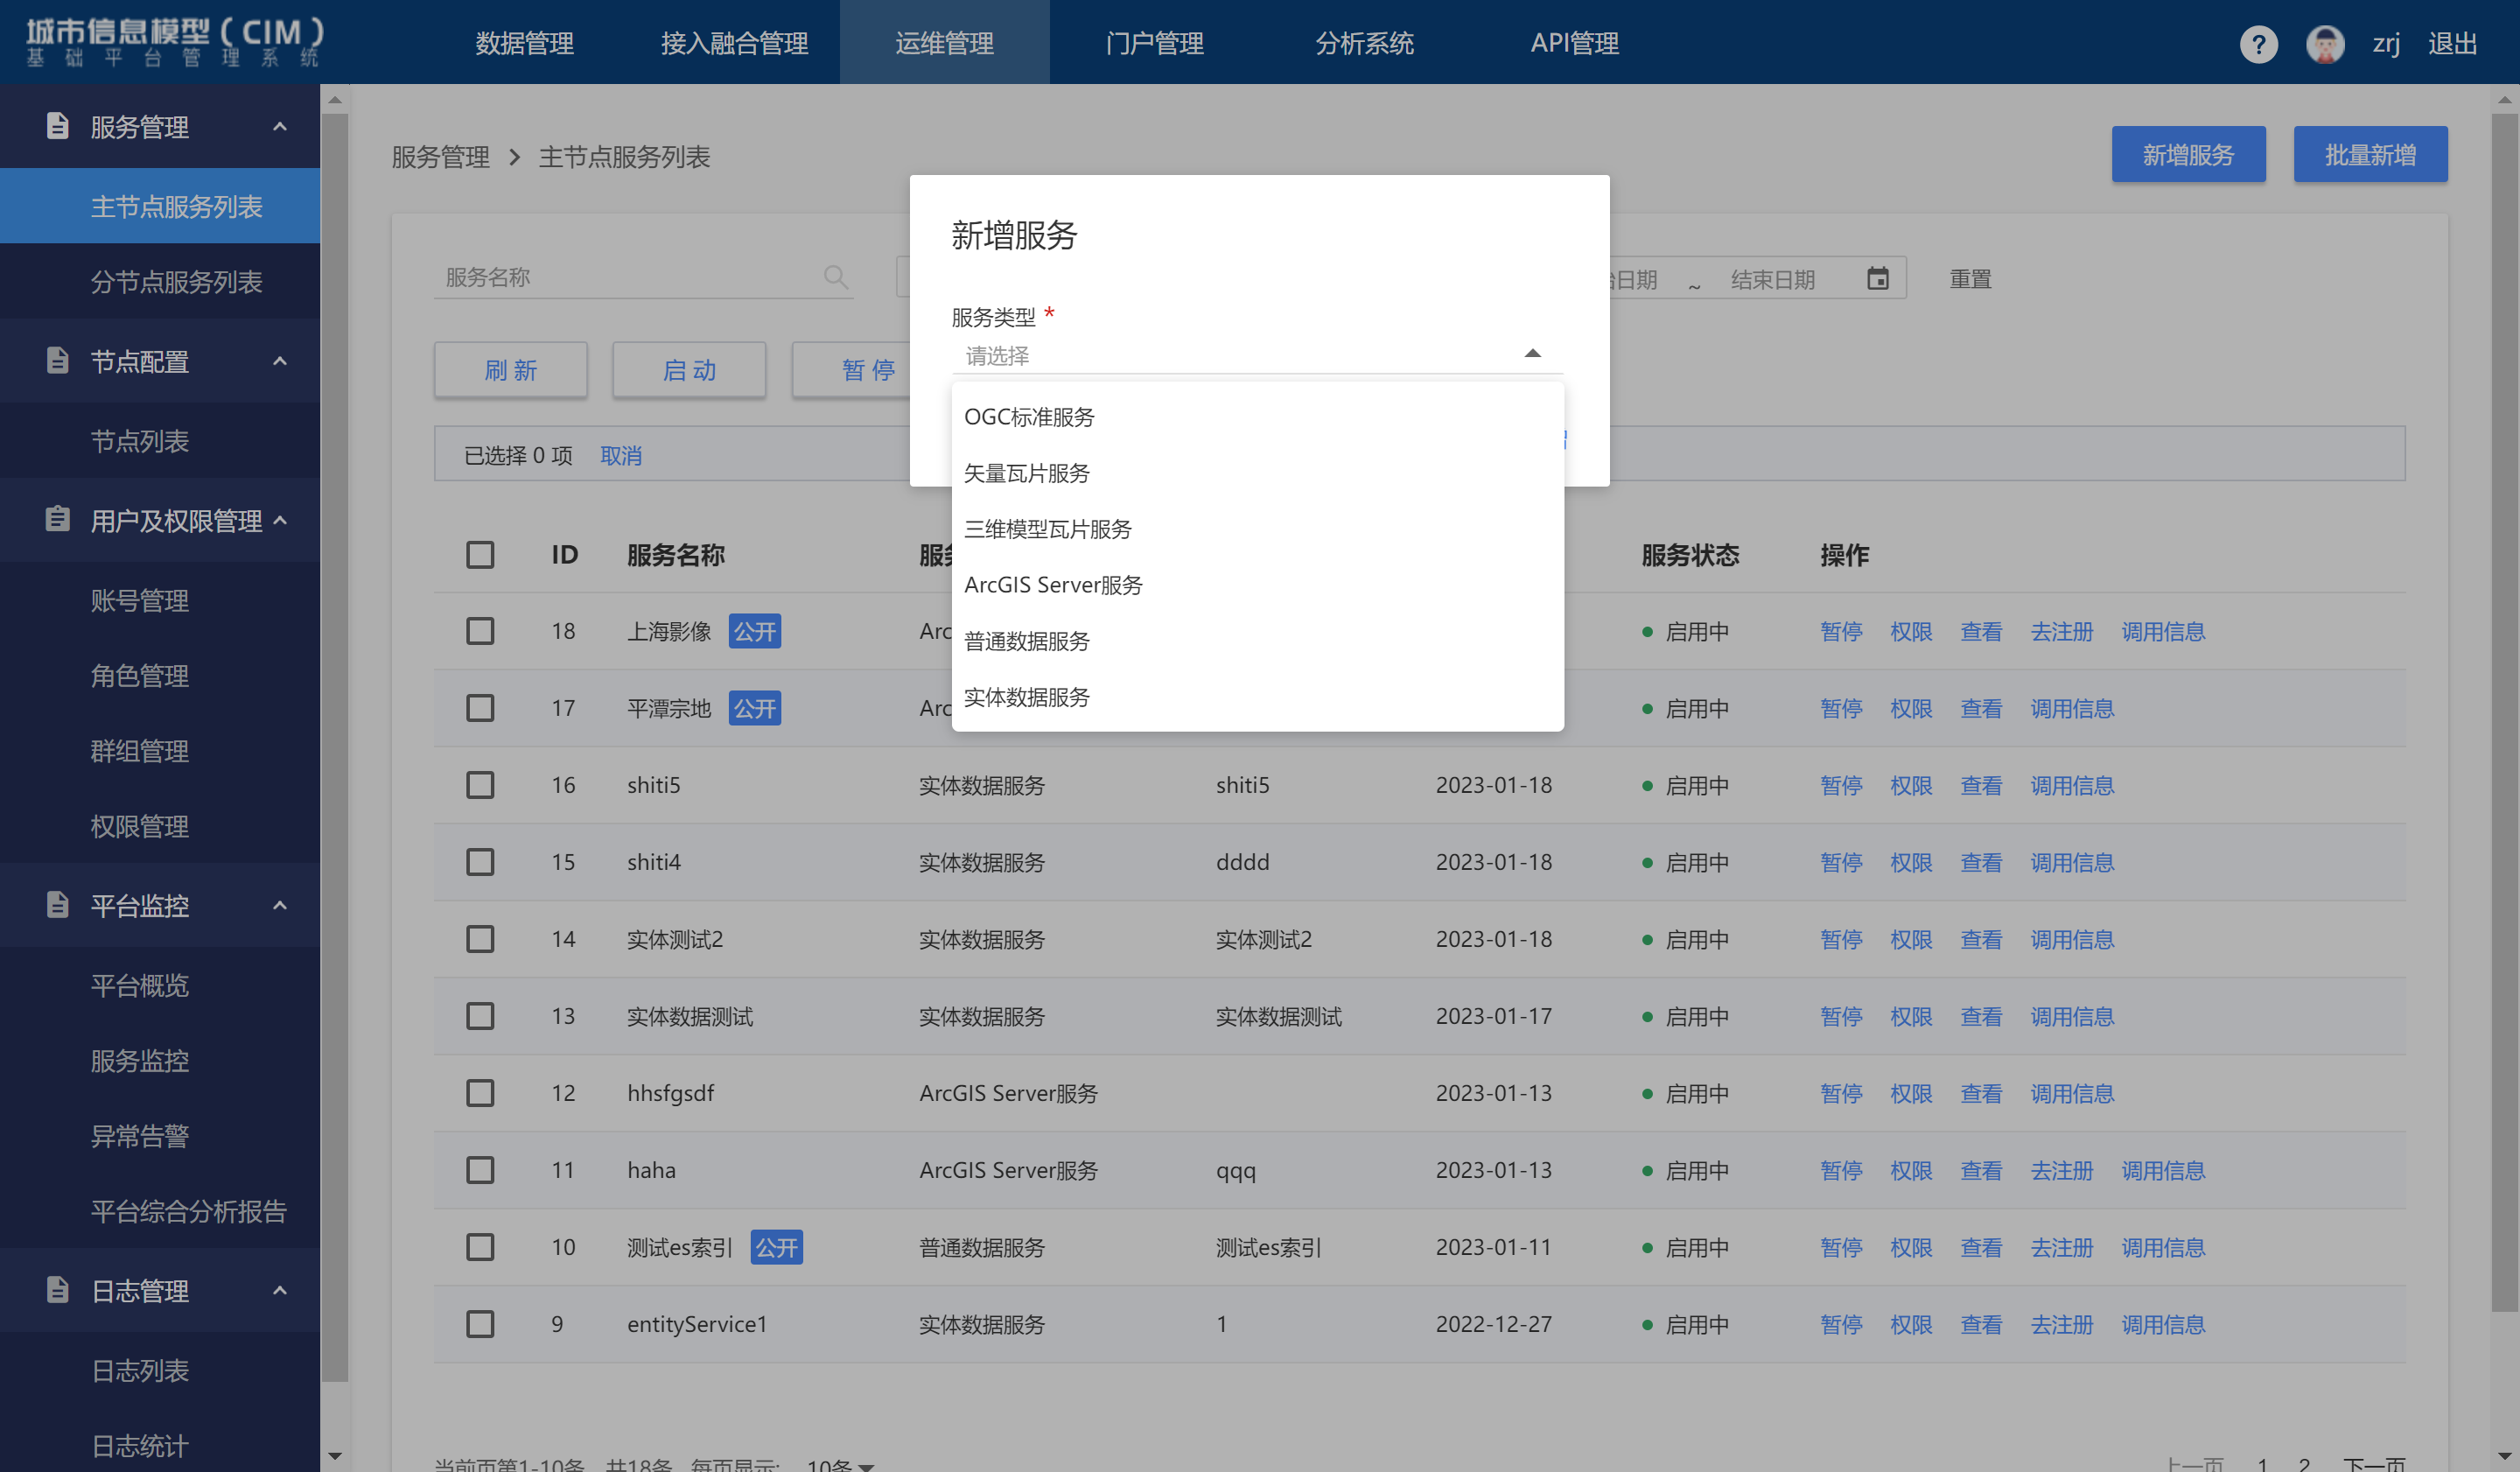Click the 服务名称 search input
The height and width of the screenshot is (1472, 2520).
(x=643, y=277)
